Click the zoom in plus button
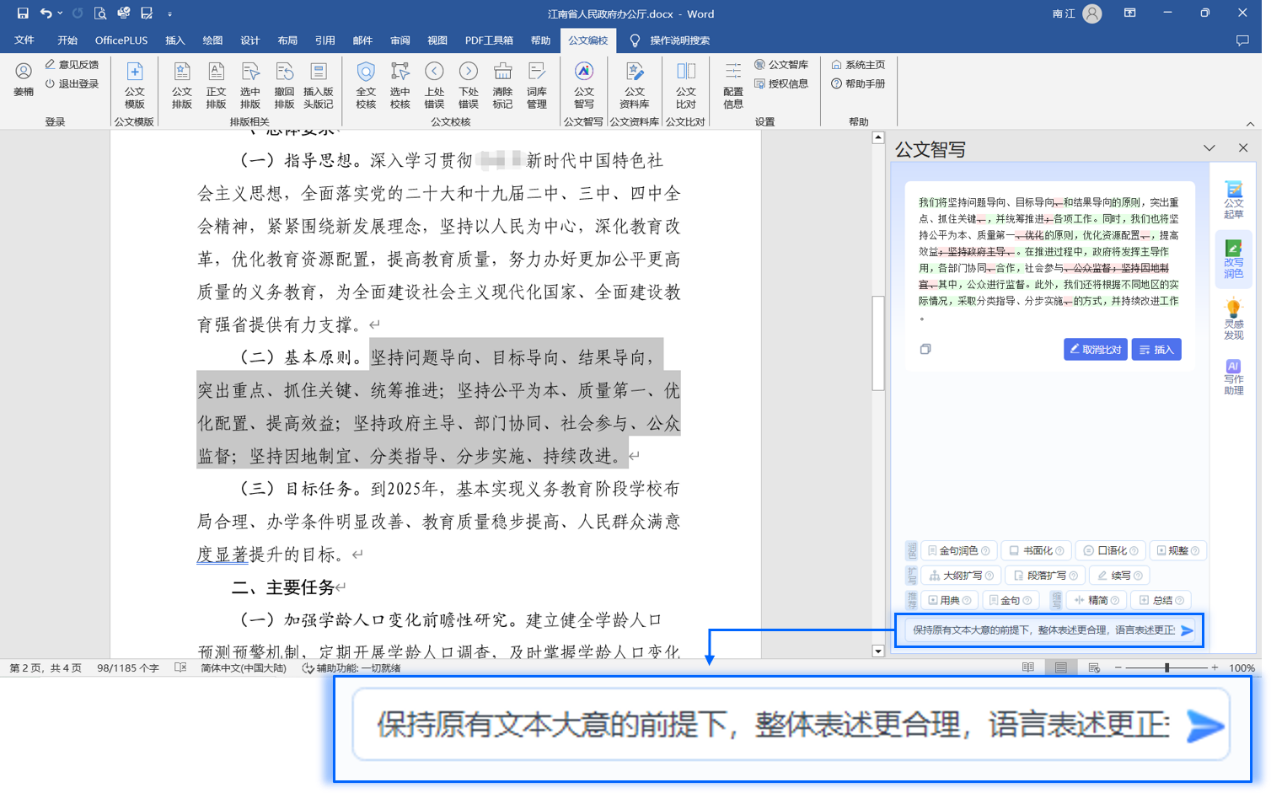 [1215, 668]
